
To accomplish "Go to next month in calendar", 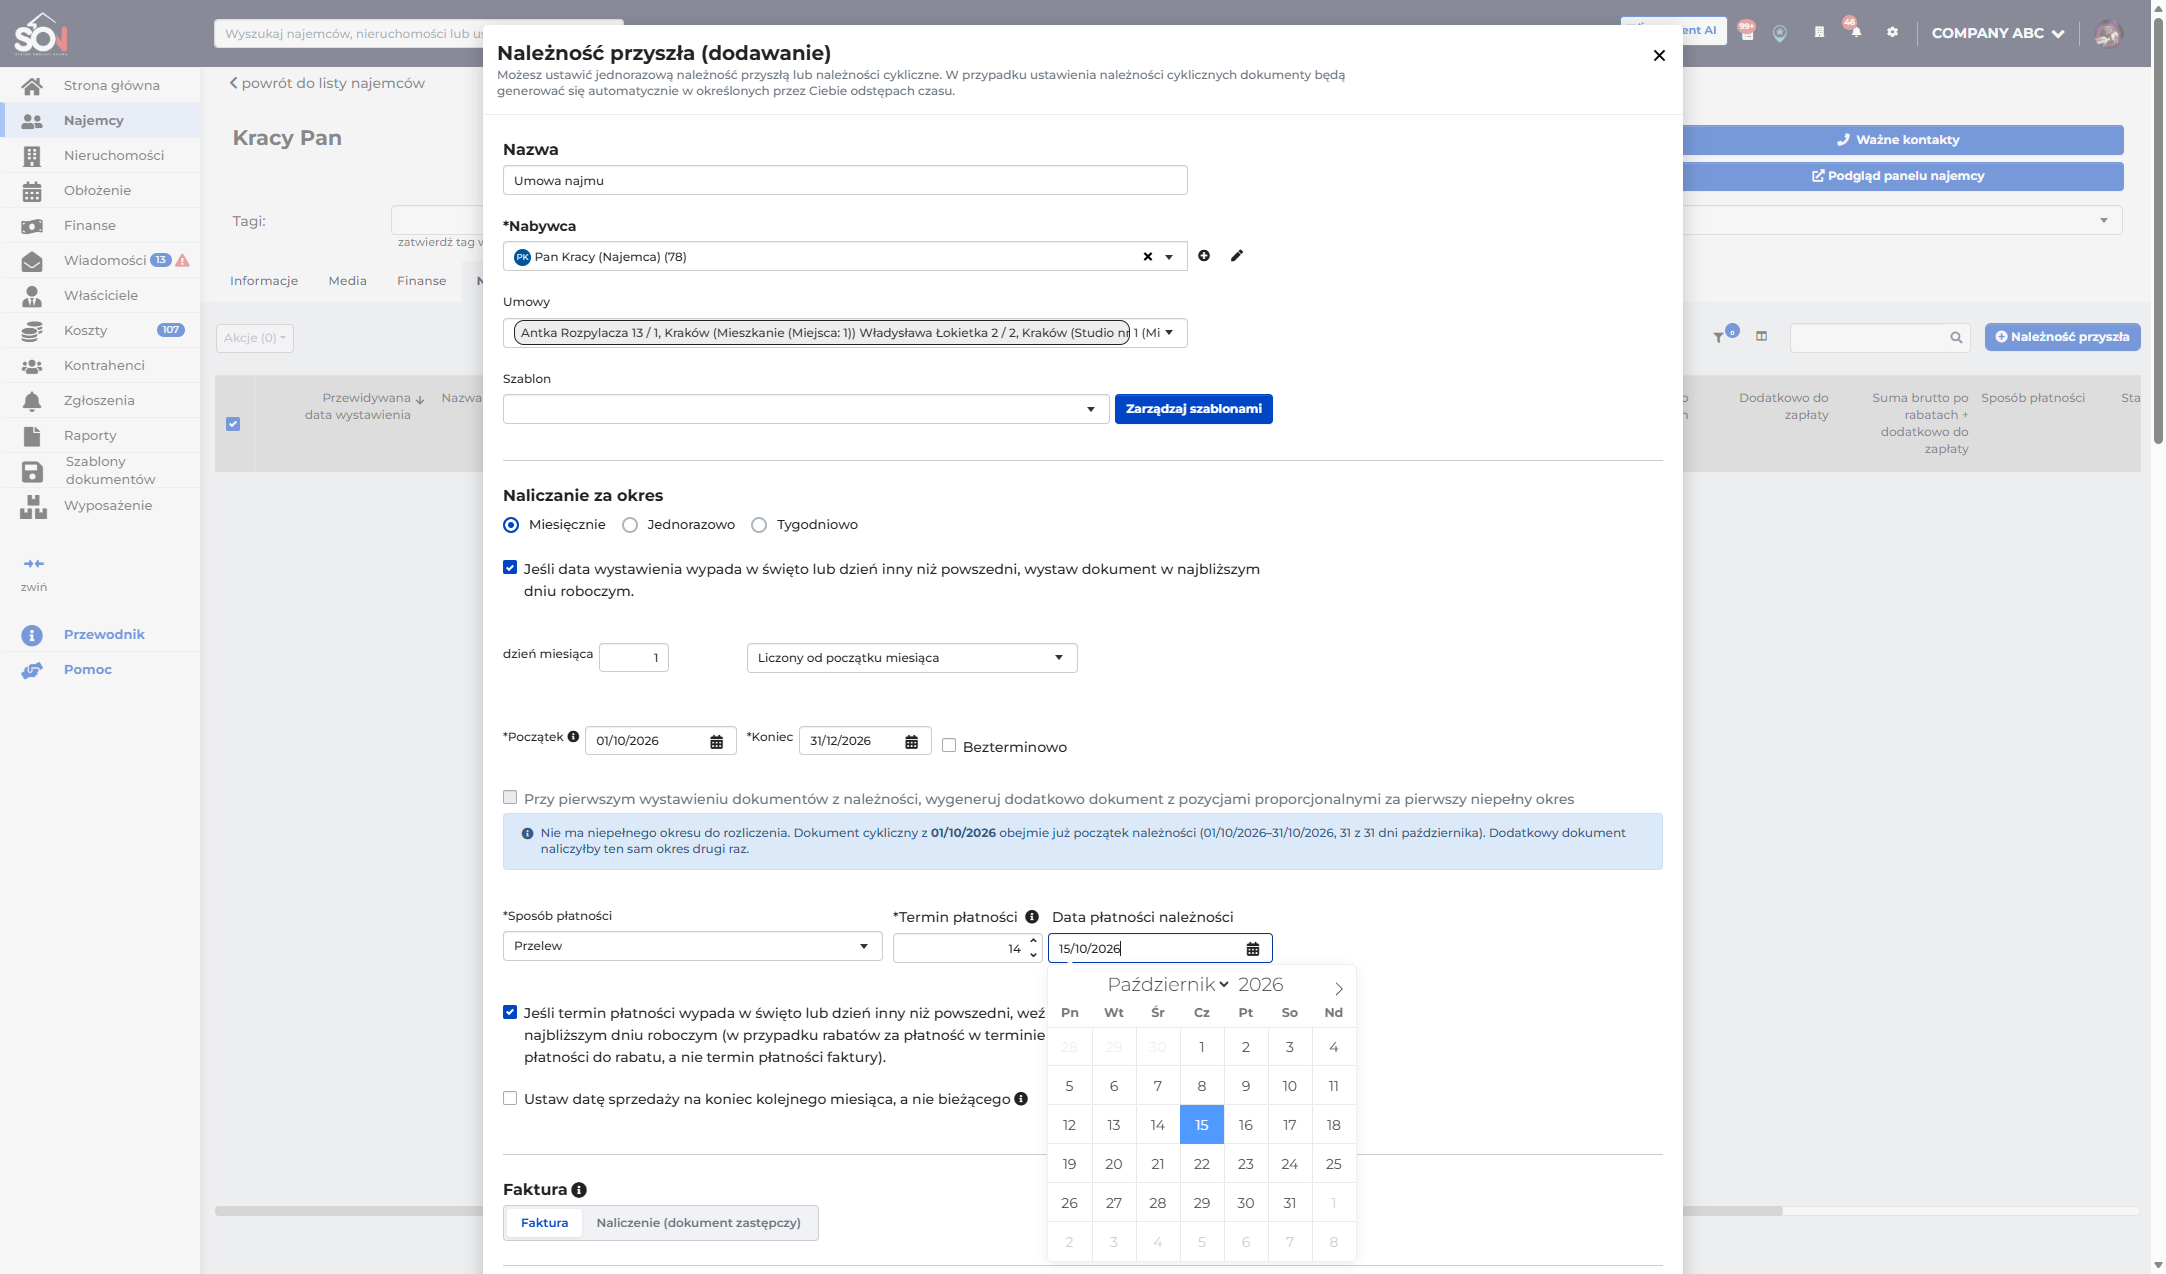I will tap(1339, 989).
